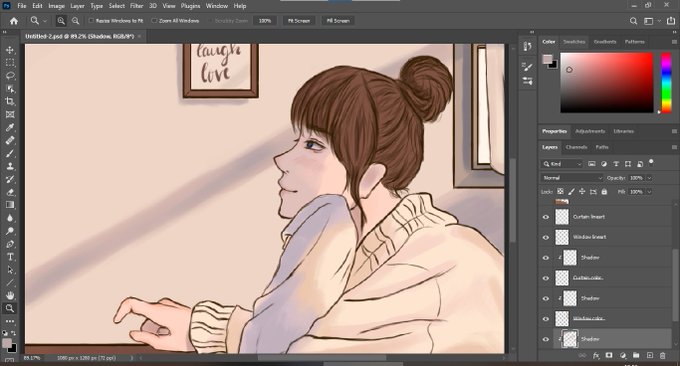
Task: Create a new layer with plus icon
Action: point(650,356)
